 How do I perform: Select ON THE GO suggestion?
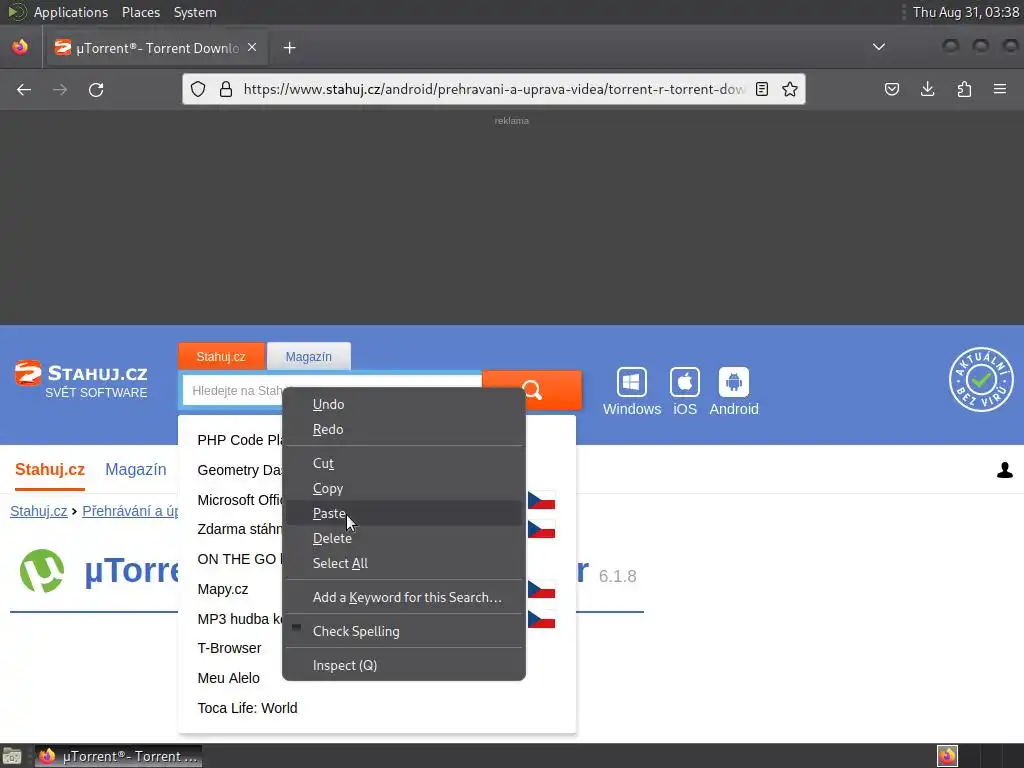[240, 559]
